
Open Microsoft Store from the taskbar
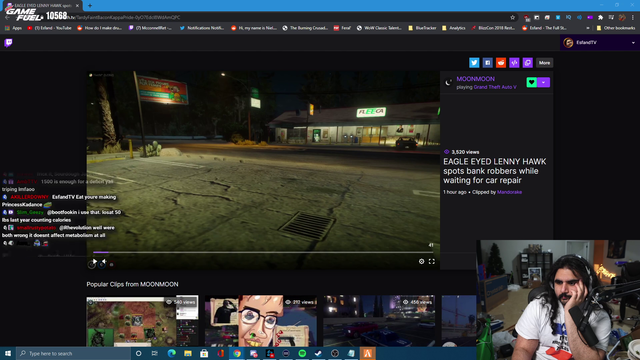pyautogui.click(x=204, y=353)
